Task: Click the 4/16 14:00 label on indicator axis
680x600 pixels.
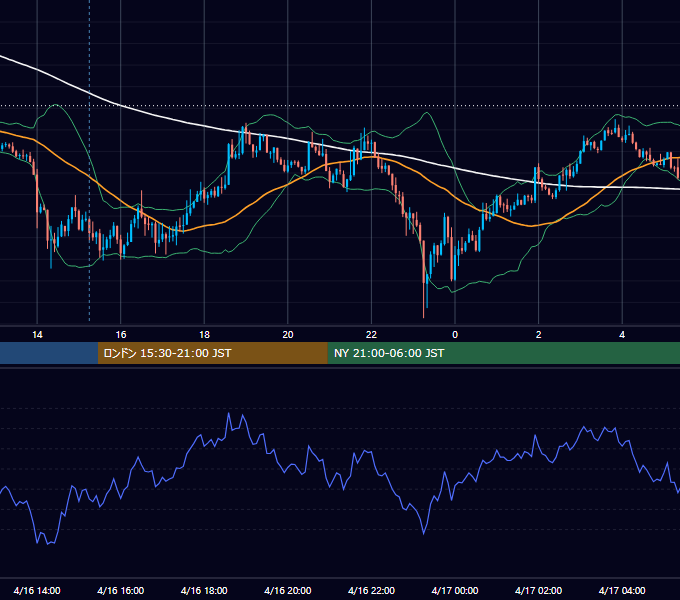Action: 37,590
